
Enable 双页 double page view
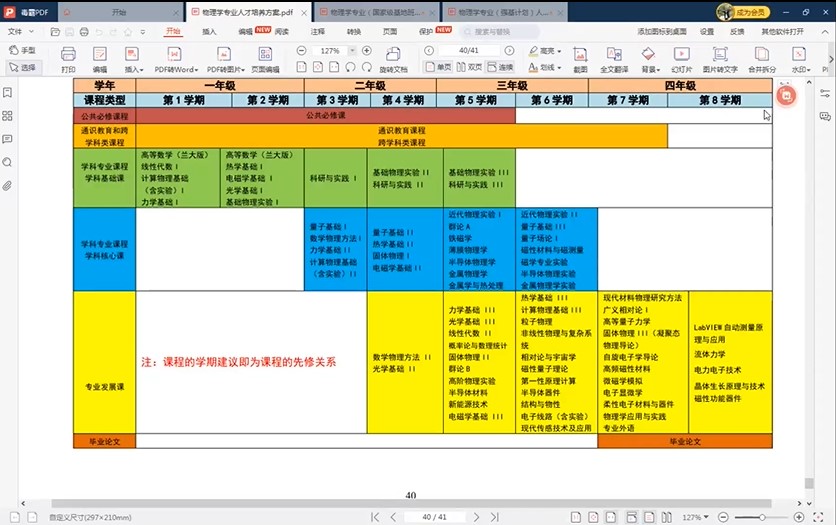468,67
